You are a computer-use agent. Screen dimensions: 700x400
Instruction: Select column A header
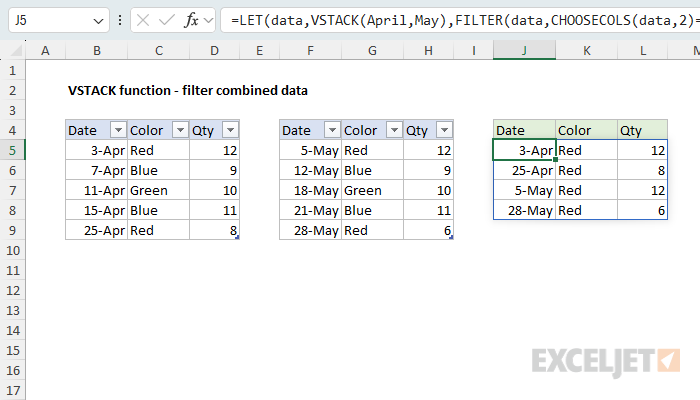(x=46, y=50)
